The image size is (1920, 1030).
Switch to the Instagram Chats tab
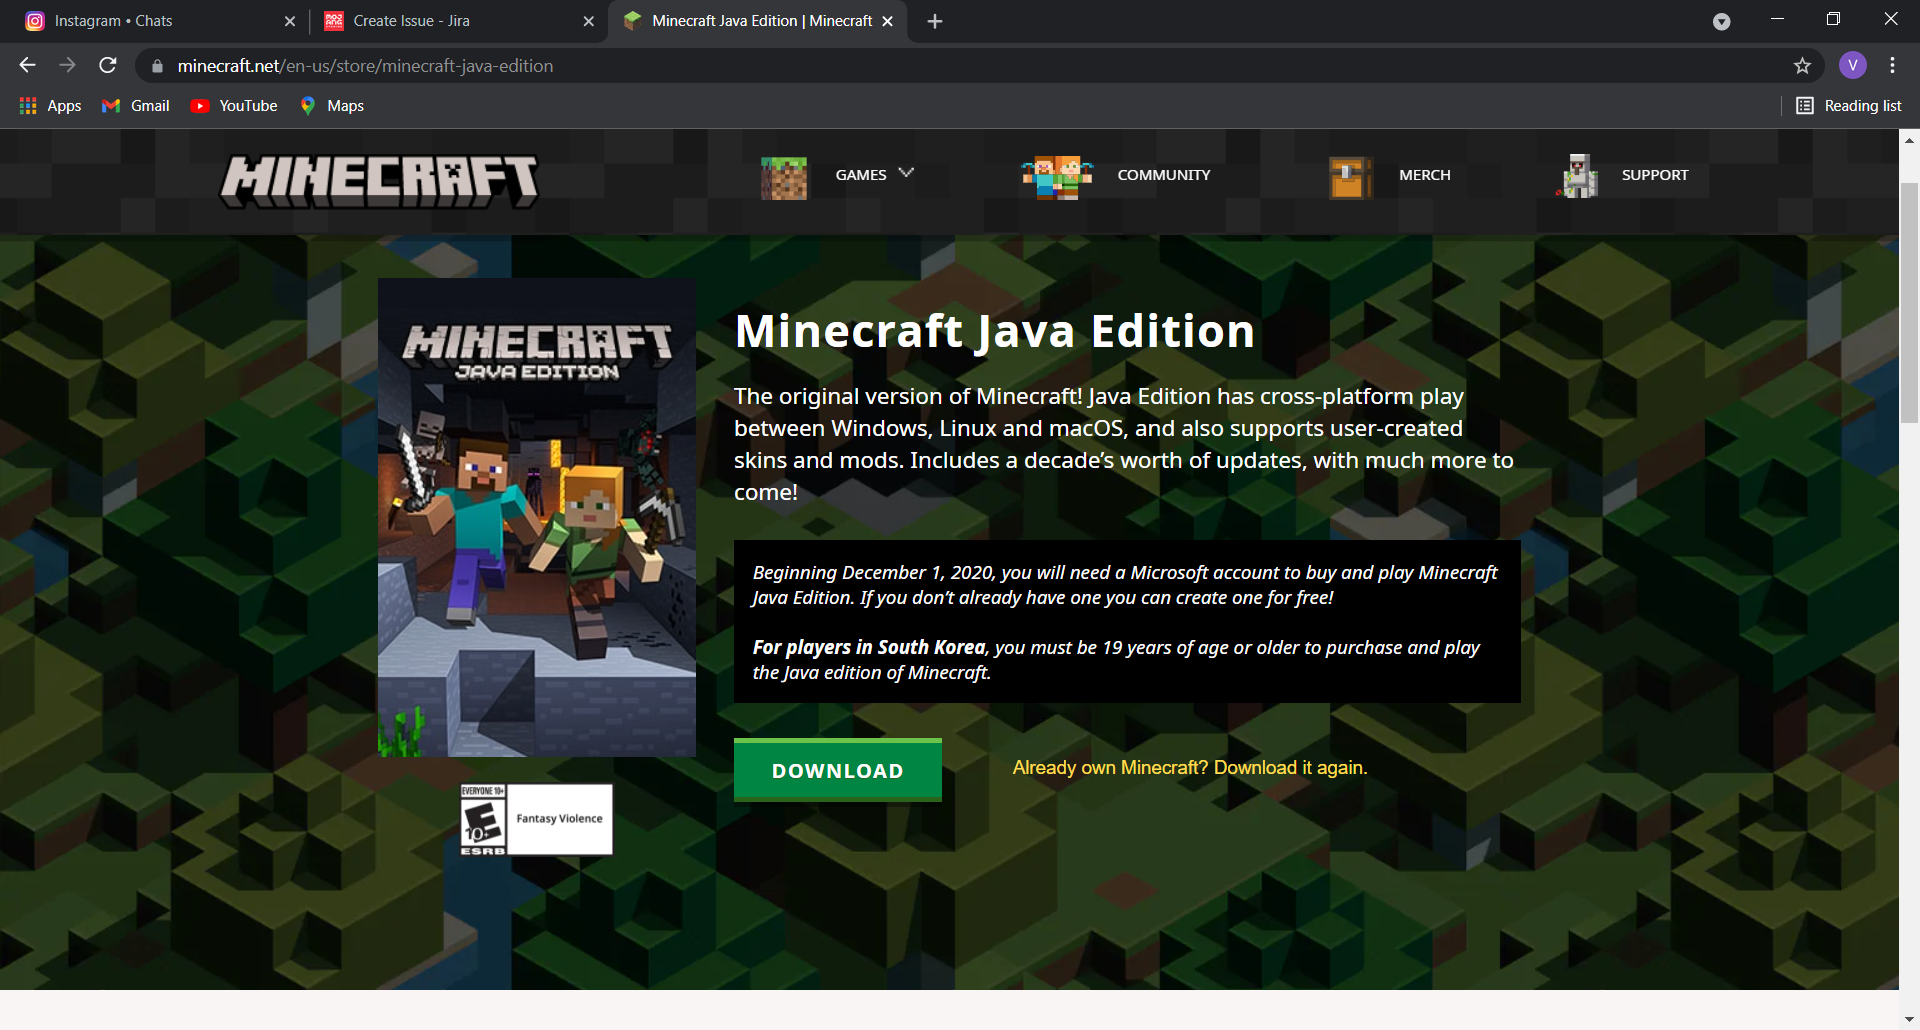click(x=150, y=21)
